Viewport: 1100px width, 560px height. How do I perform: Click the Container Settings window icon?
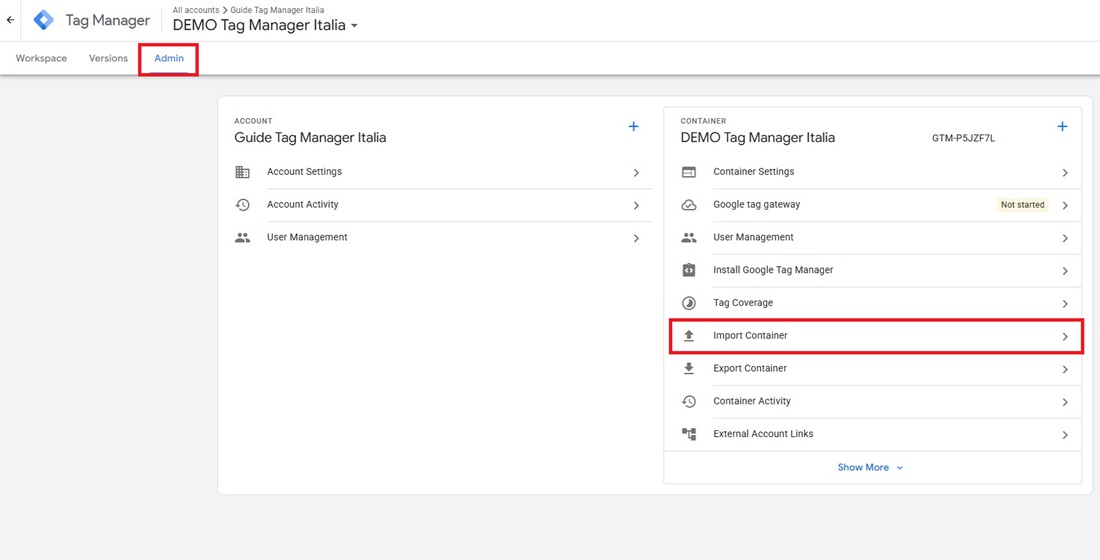(x=689, y=172)
